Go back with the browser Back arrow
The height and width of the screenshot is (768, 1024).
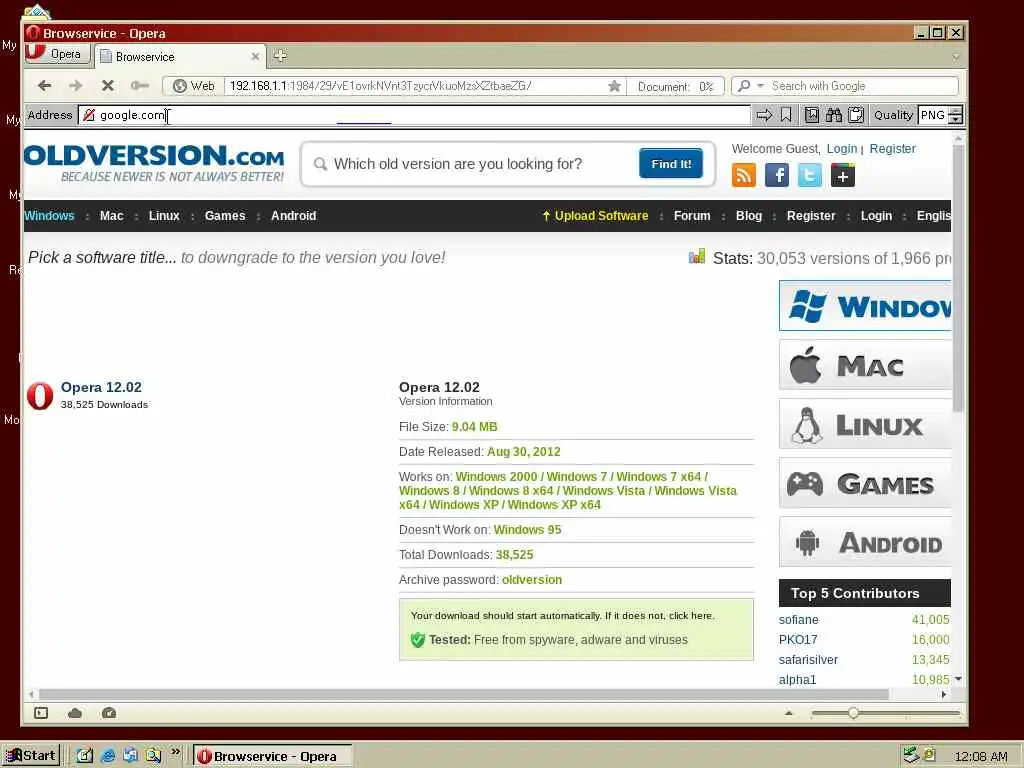coord(44,86)
